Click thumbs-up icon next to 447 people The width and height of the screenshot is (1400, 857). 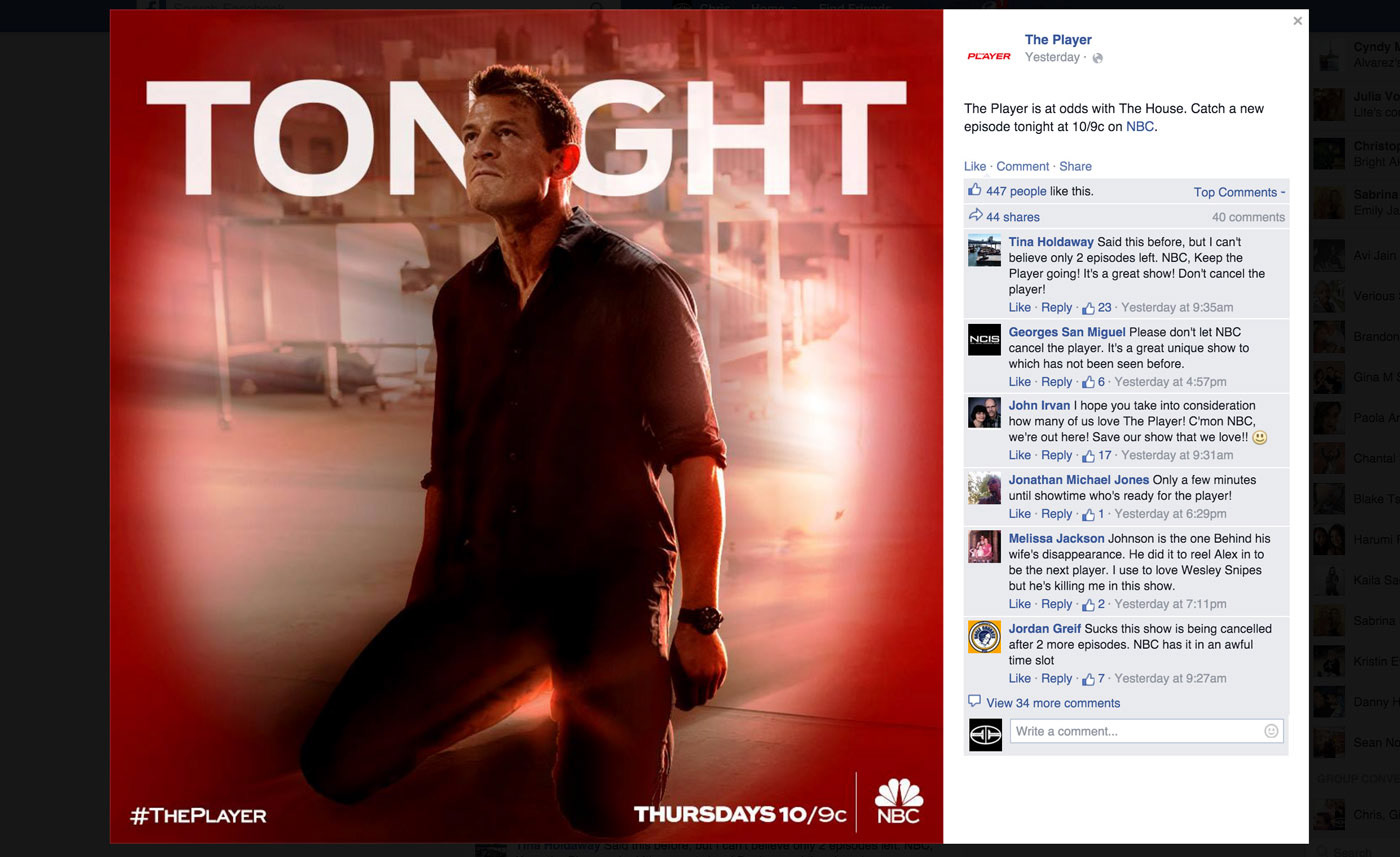(975, 190)
